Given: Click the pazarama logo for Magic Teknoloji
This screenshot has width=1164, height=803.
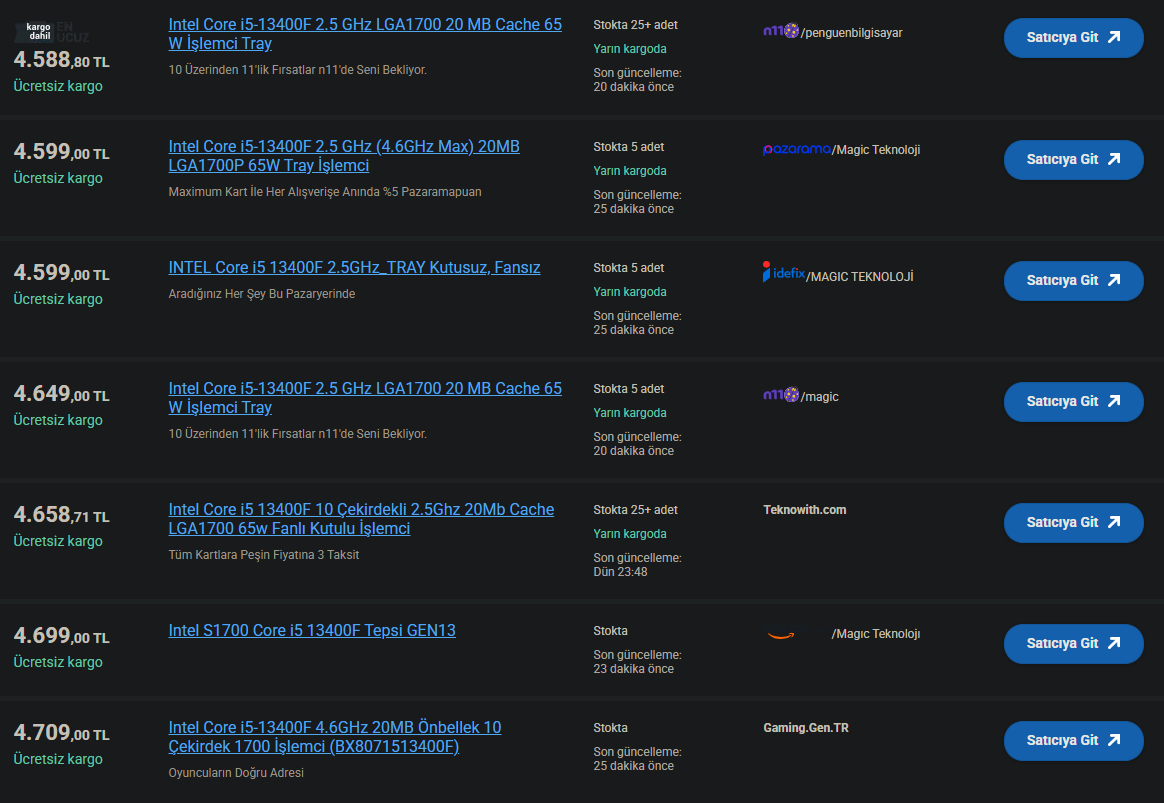Looking at the screenshot, I should 796,150.
